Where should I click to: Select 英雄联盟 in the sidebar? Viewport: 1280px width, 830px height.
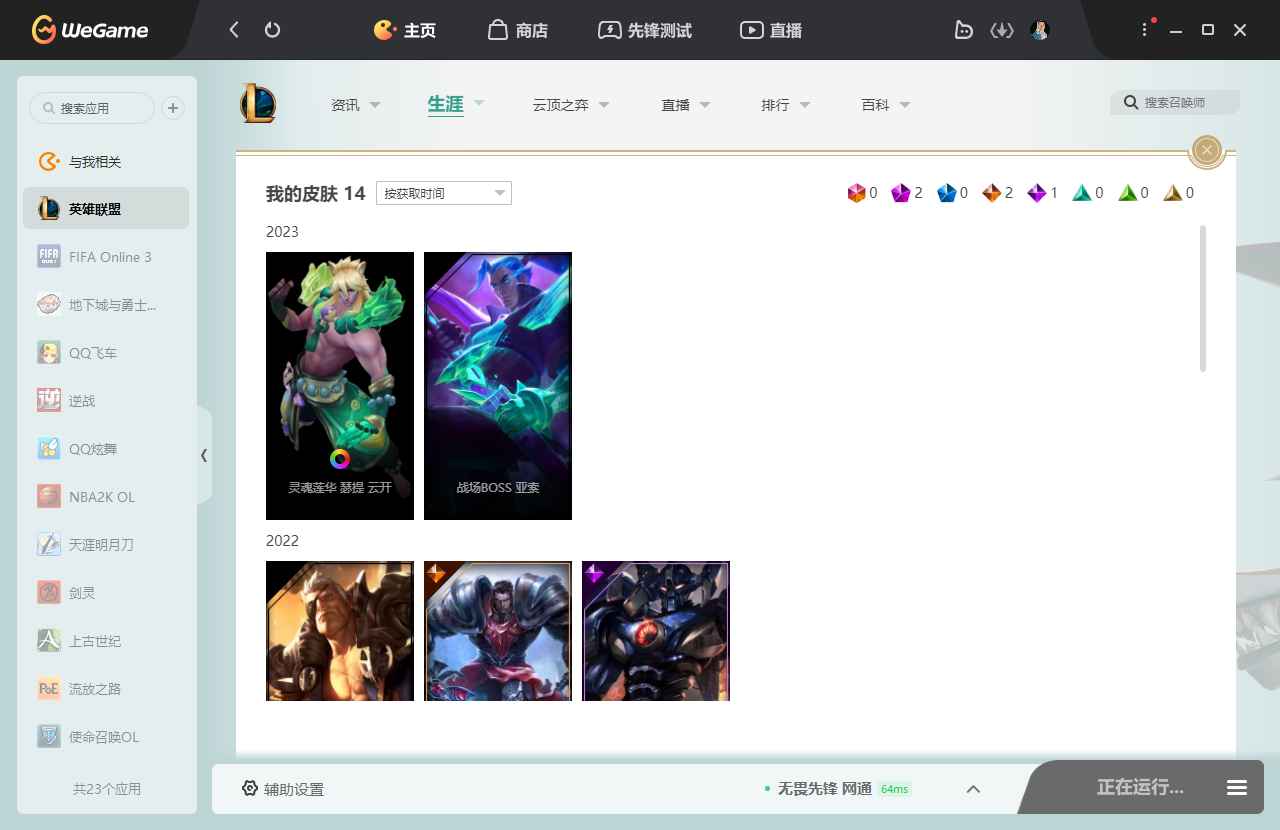pos(106,209)
